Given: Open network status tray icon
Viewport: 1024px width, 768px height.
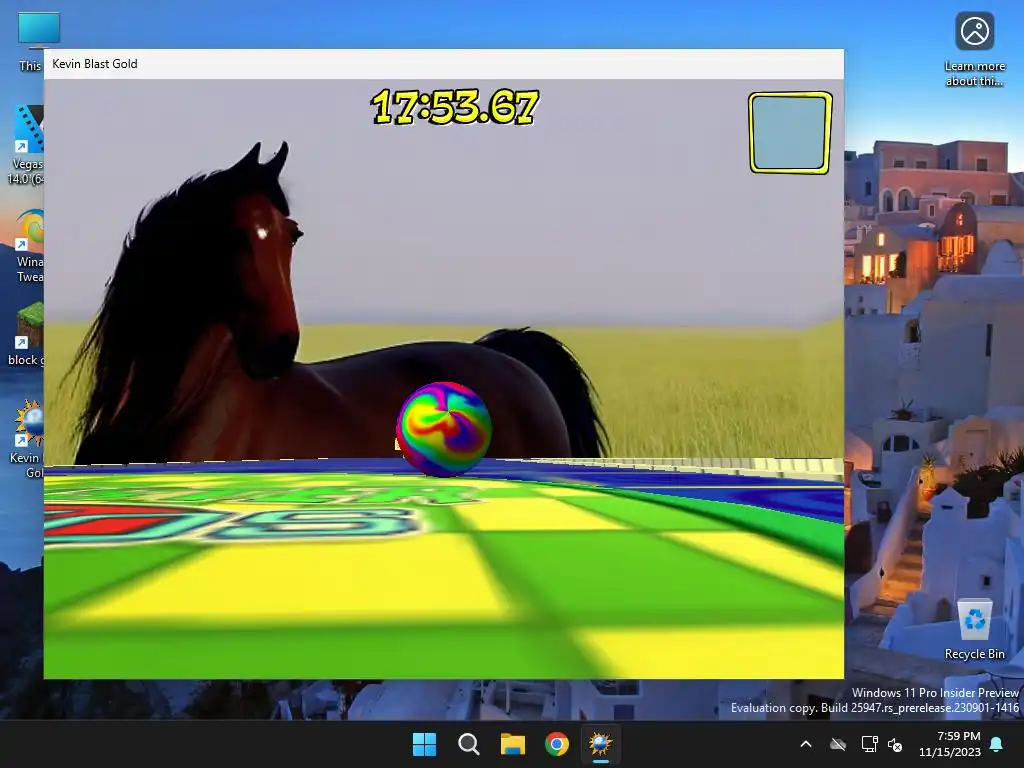Looking at the screenshot, I should [869, 744].
